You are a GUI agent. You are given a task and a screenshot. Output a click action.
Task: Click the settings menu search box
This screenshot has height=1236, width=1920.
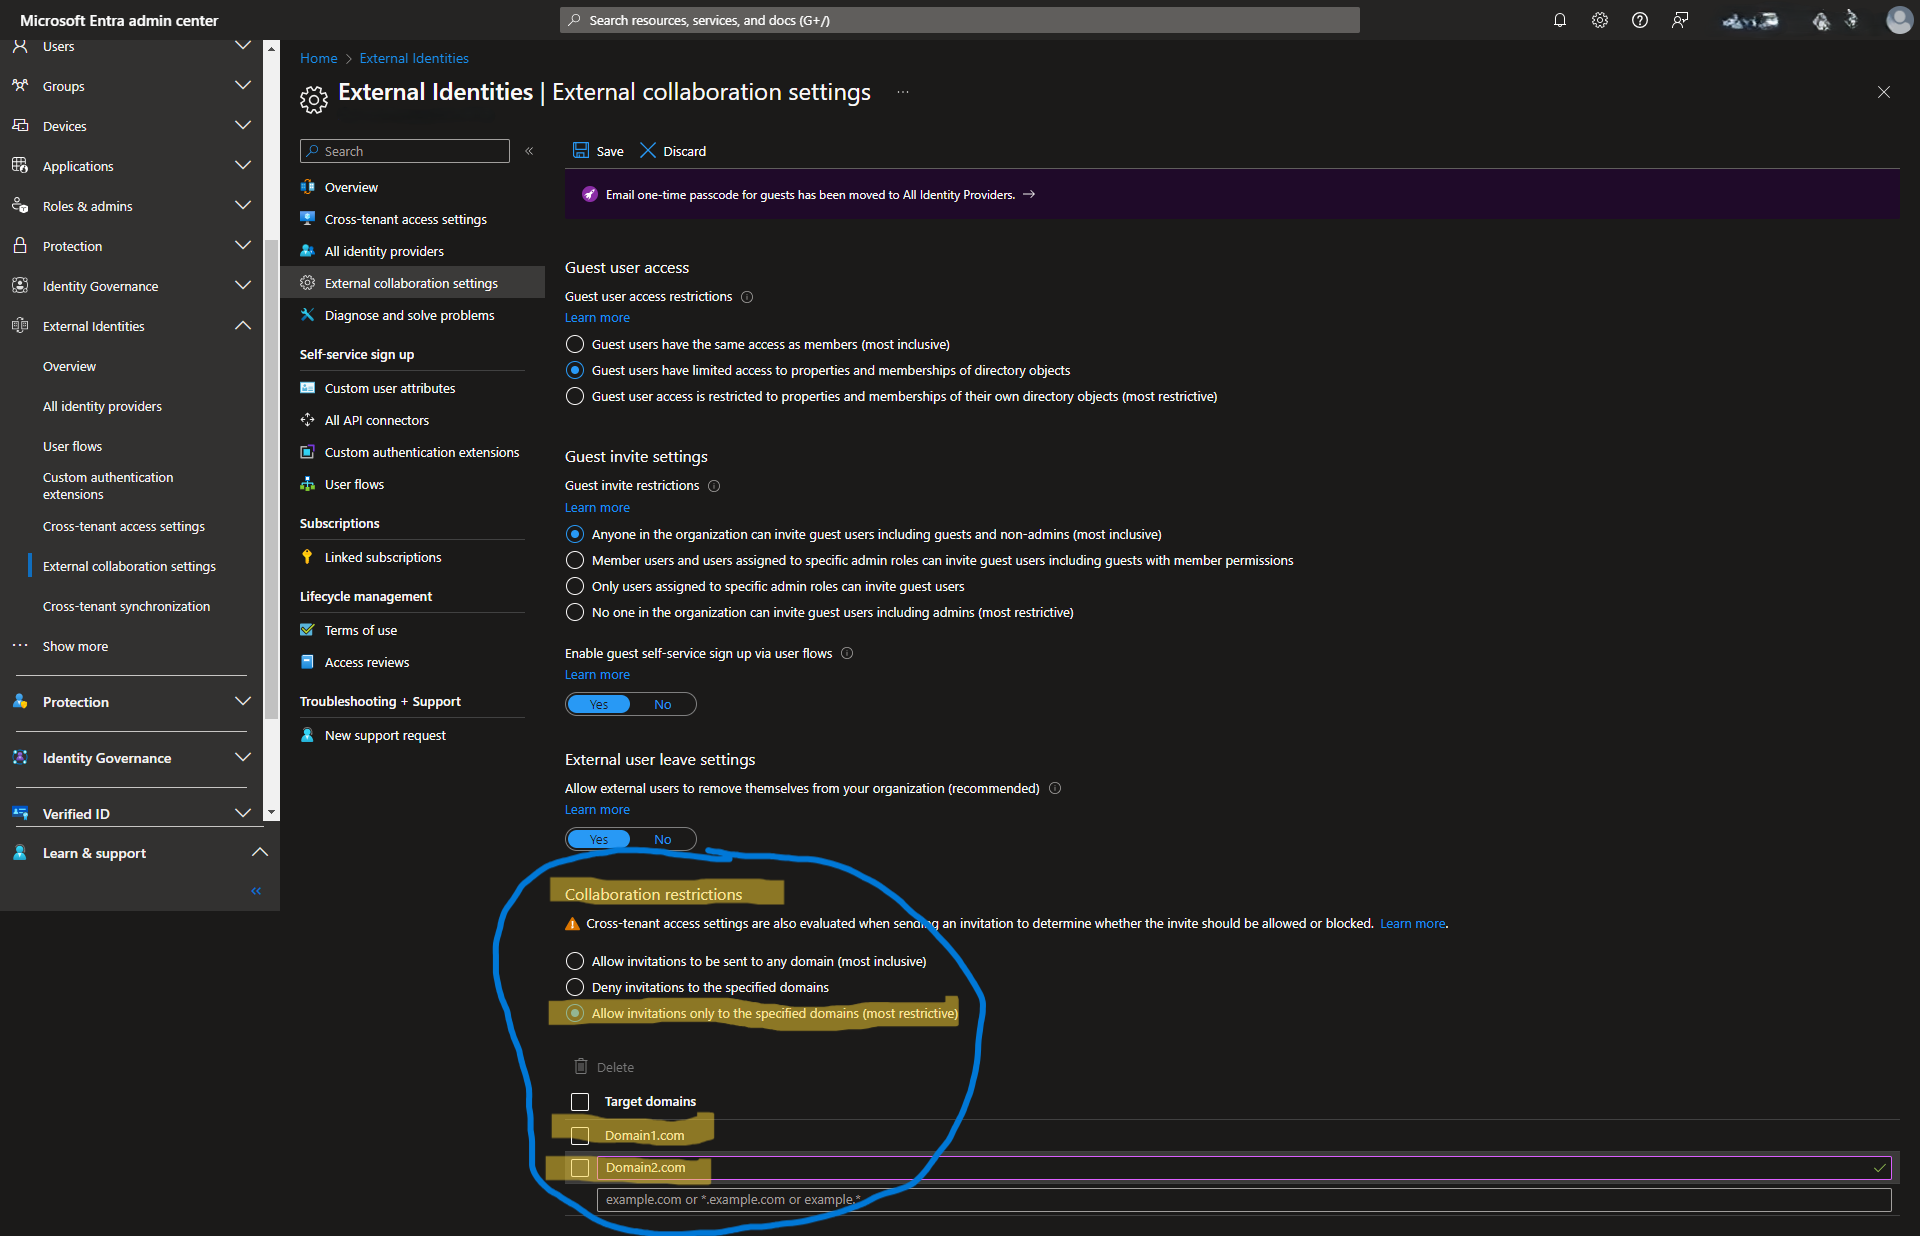click(x=404, y=151)
